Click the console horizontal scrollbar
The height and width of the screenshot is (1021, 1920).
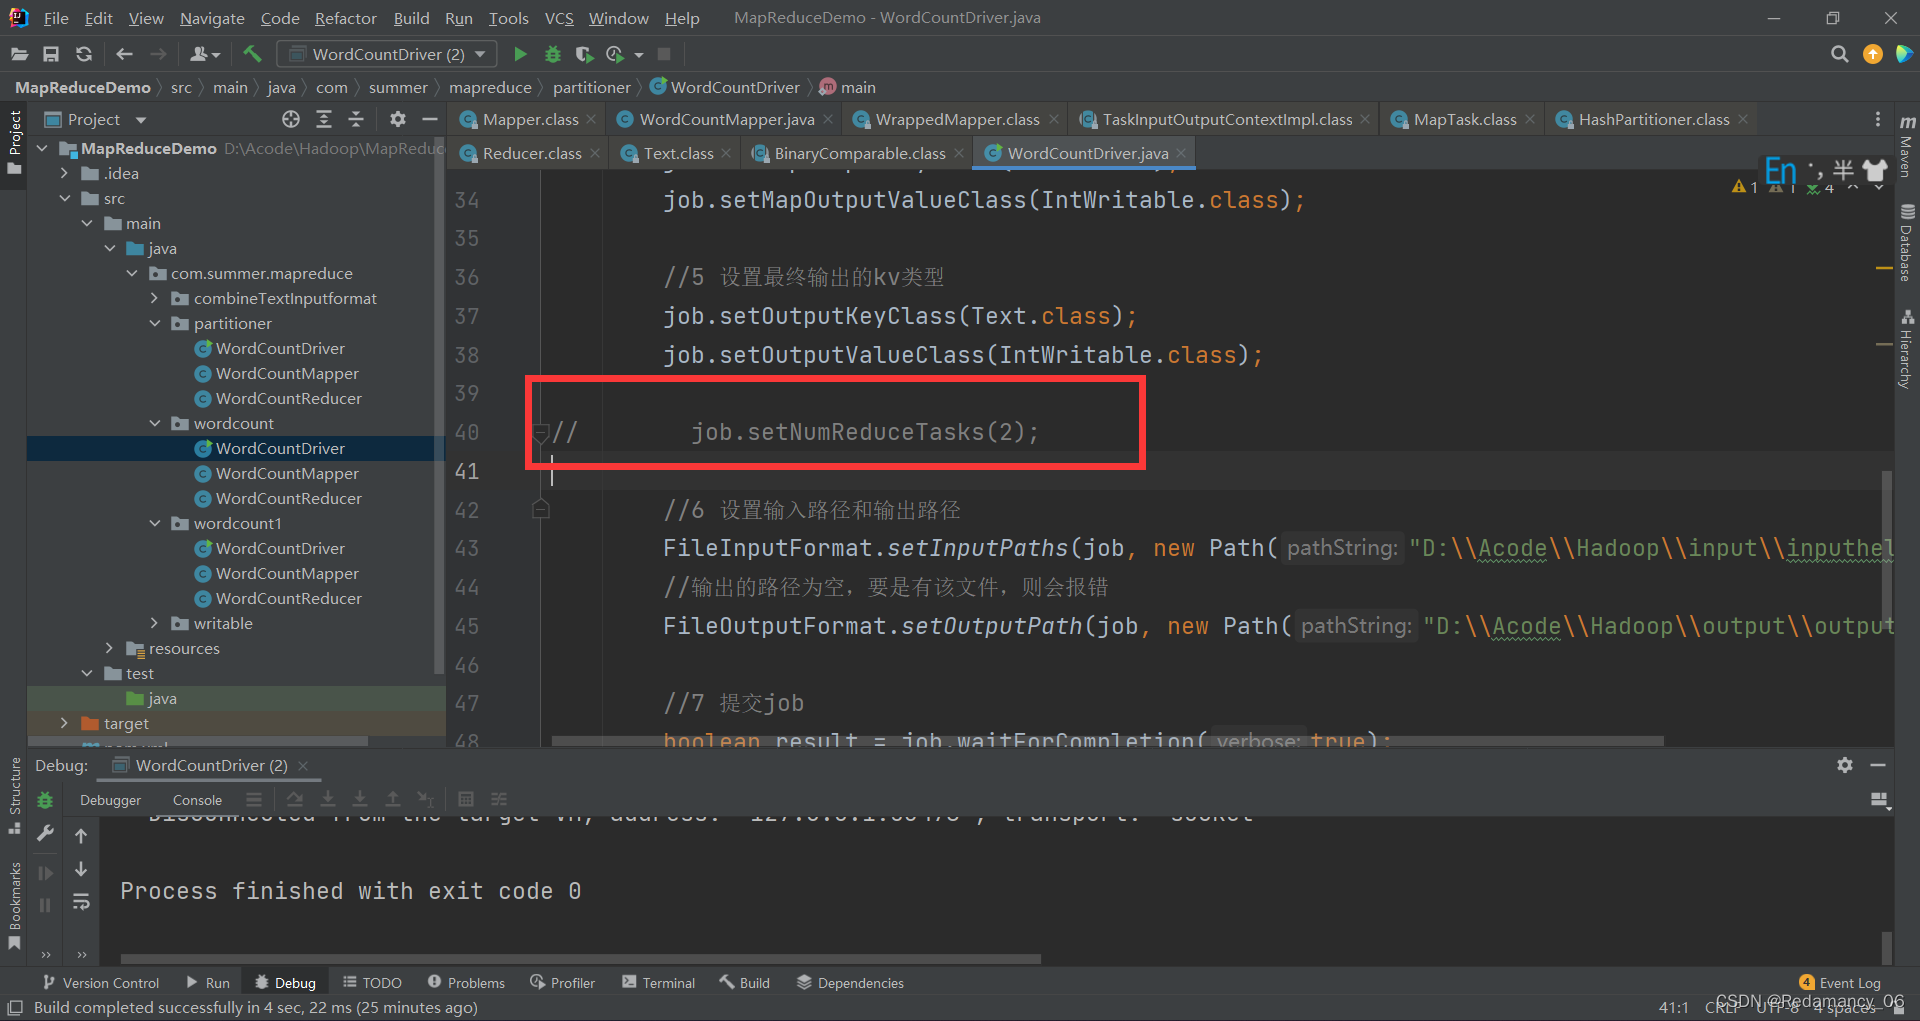click(580, 958)
